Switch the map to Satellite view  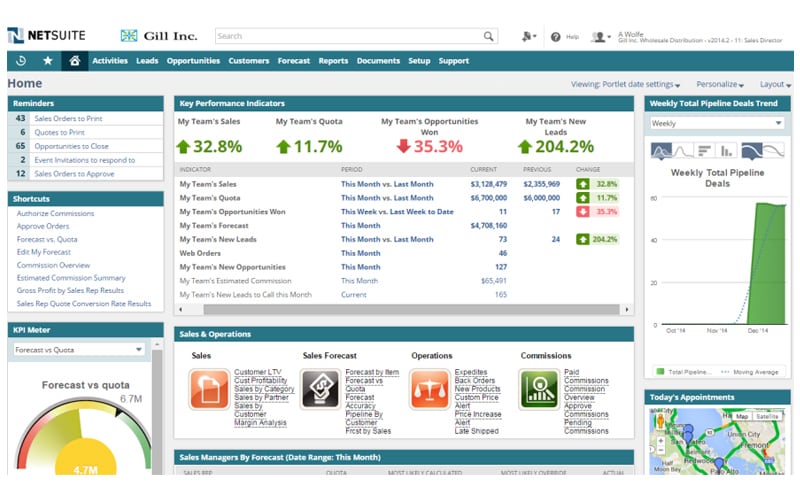tap(767, 416)
